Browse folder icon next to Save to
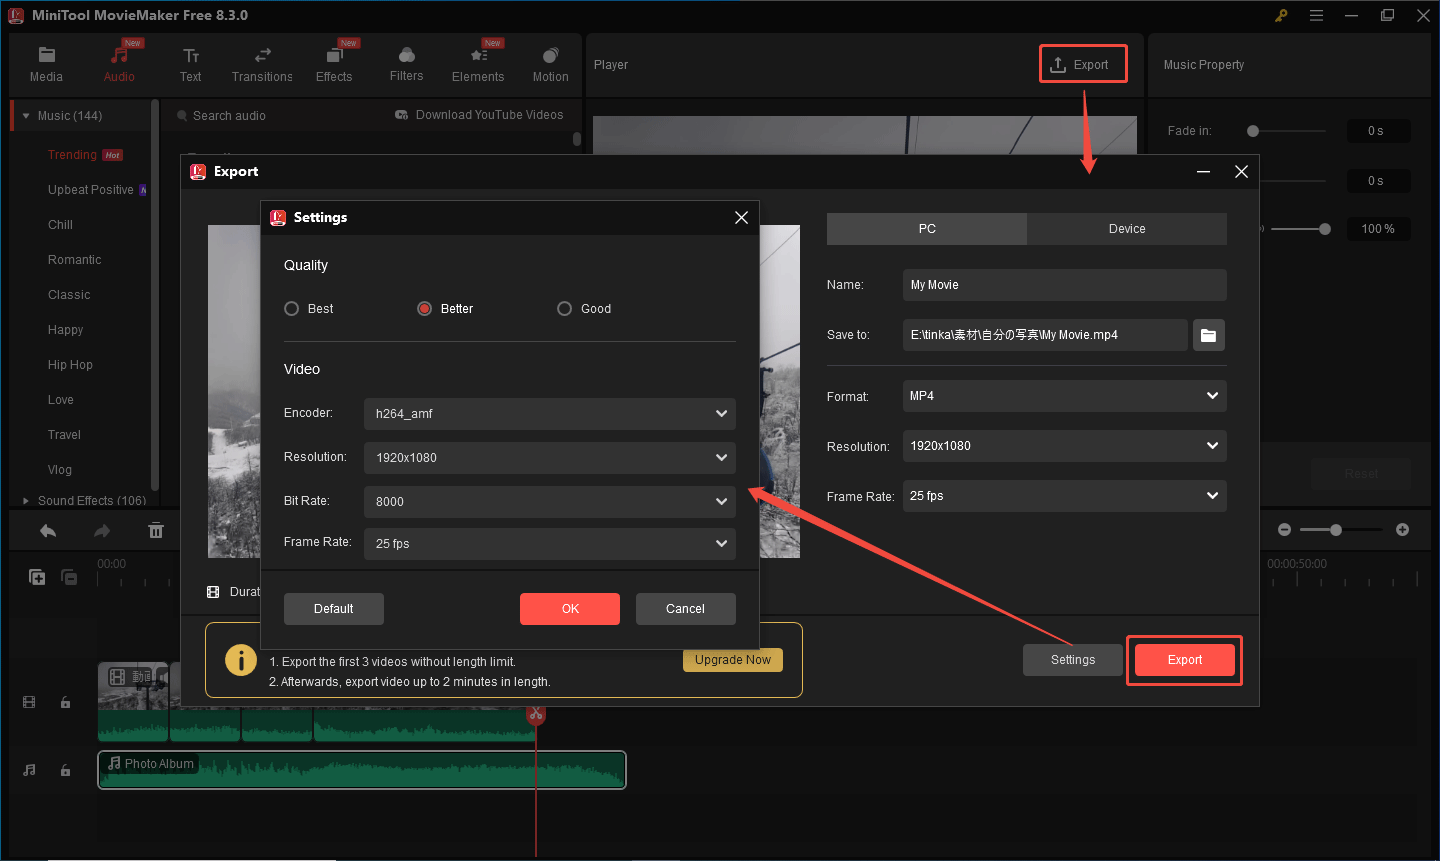Image resolution: width=1440 pixels, height=861 pixels. (1209, 335)
